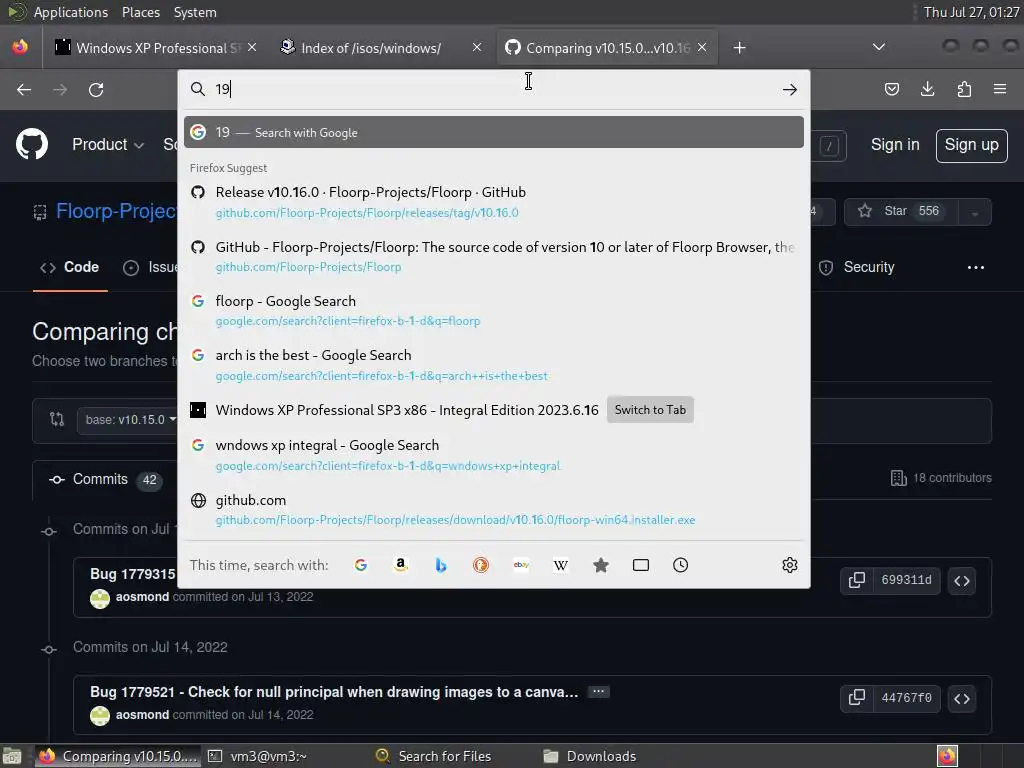Screen dimensions: 1024x768
Task: Search this time with Bing icon
Action: (441, 565)
